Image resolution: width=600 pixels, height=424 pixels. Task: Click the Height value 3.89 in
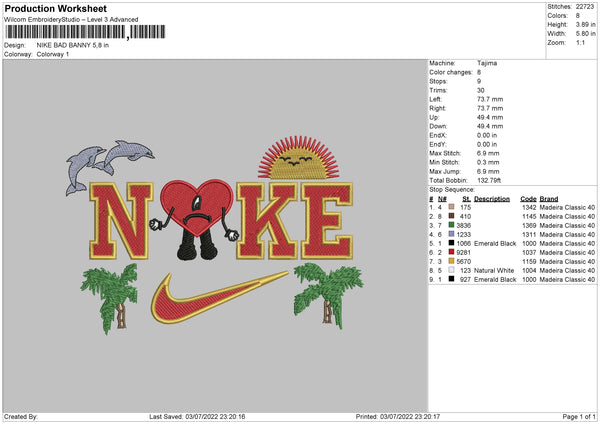[x=586, y=24]
